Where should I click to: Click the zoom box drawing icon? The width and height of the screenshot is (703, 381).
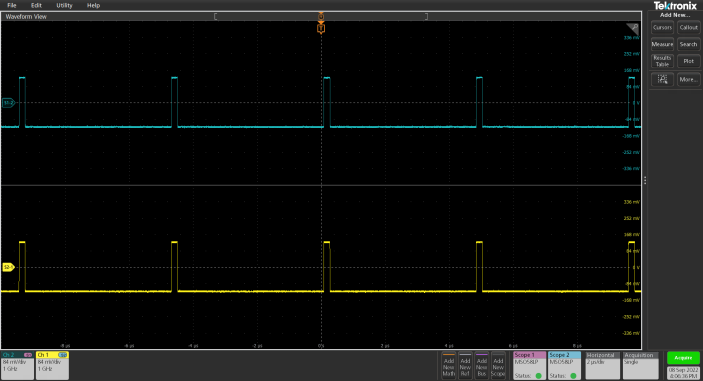click(662, 79)
